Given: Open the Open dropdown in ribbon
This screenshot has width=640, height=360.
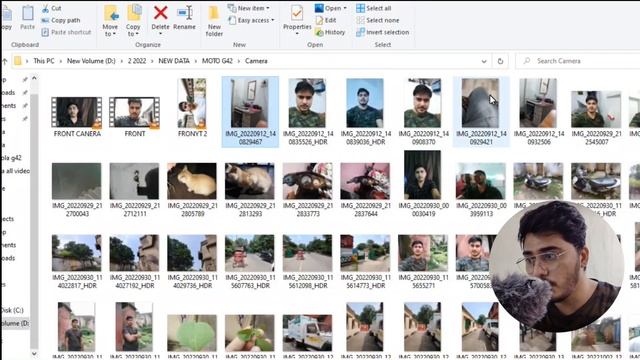Looking at the screenshot, I should pos(331,8).
